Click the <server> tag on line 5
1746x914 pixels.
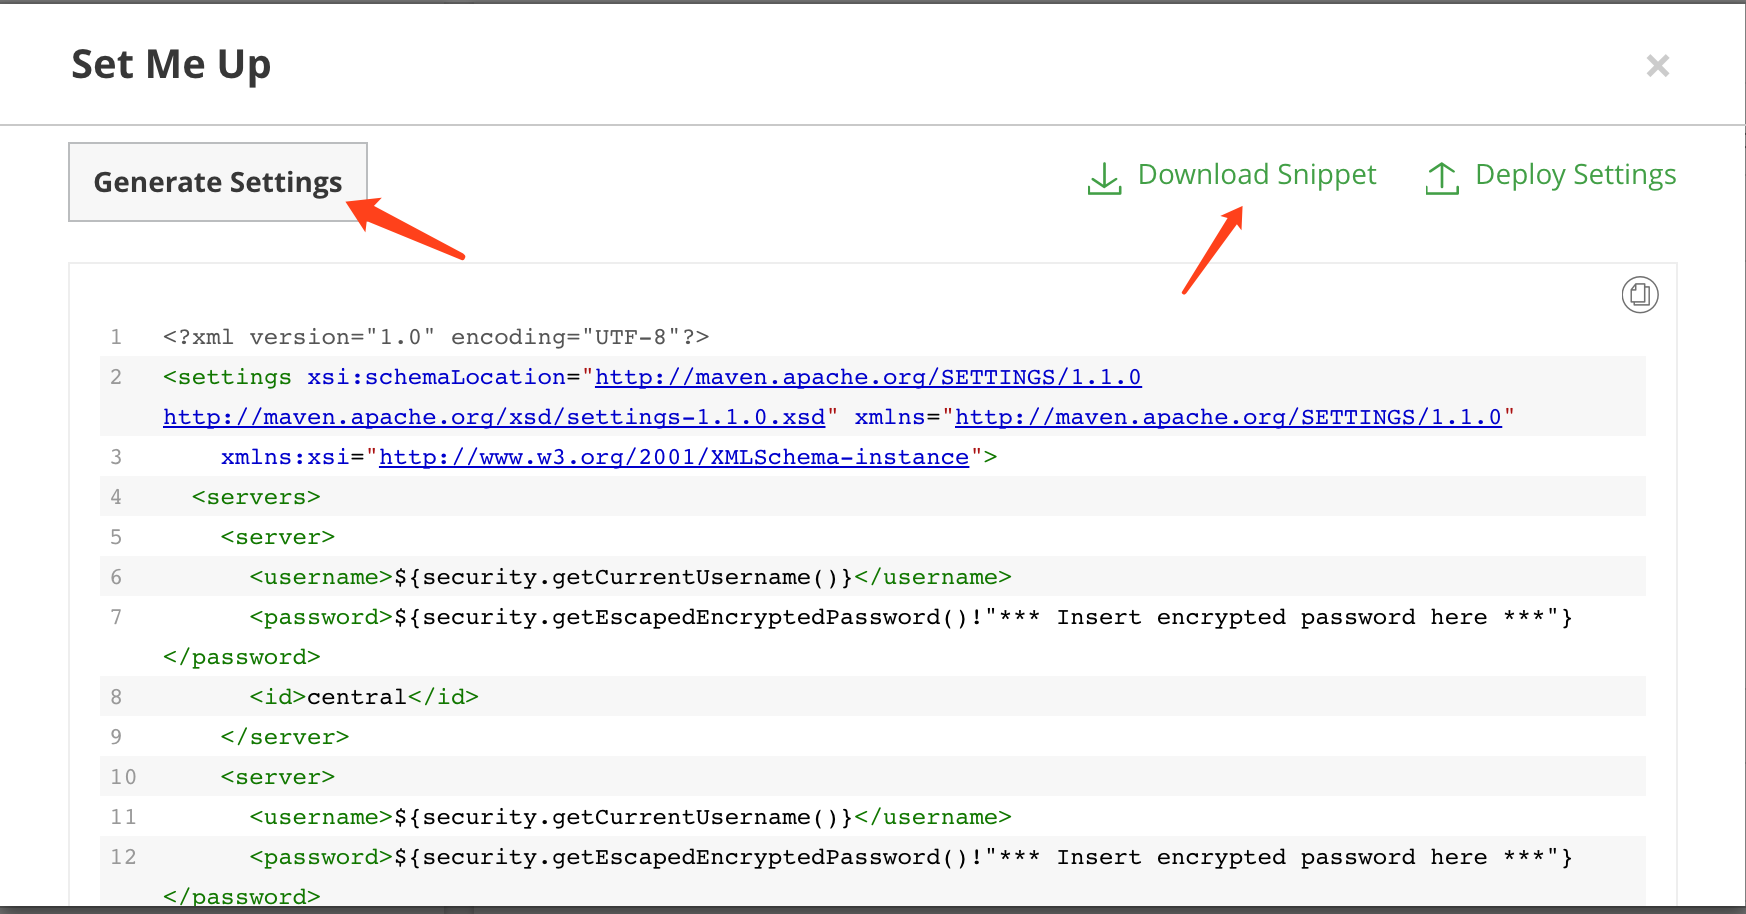coord(278,537)
